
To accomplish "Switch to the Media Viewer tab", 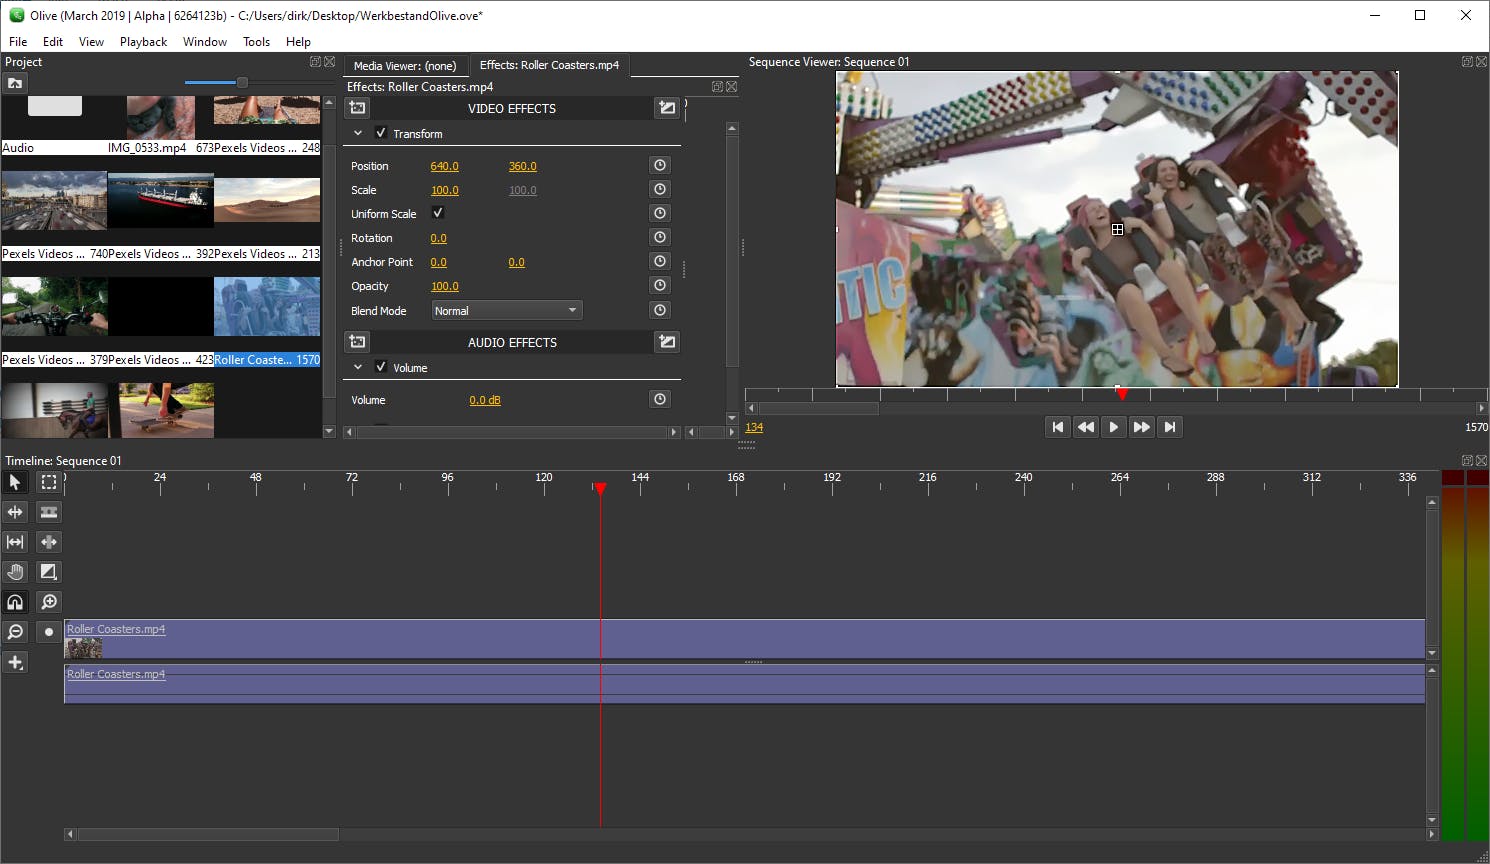I will pos(405,66).
